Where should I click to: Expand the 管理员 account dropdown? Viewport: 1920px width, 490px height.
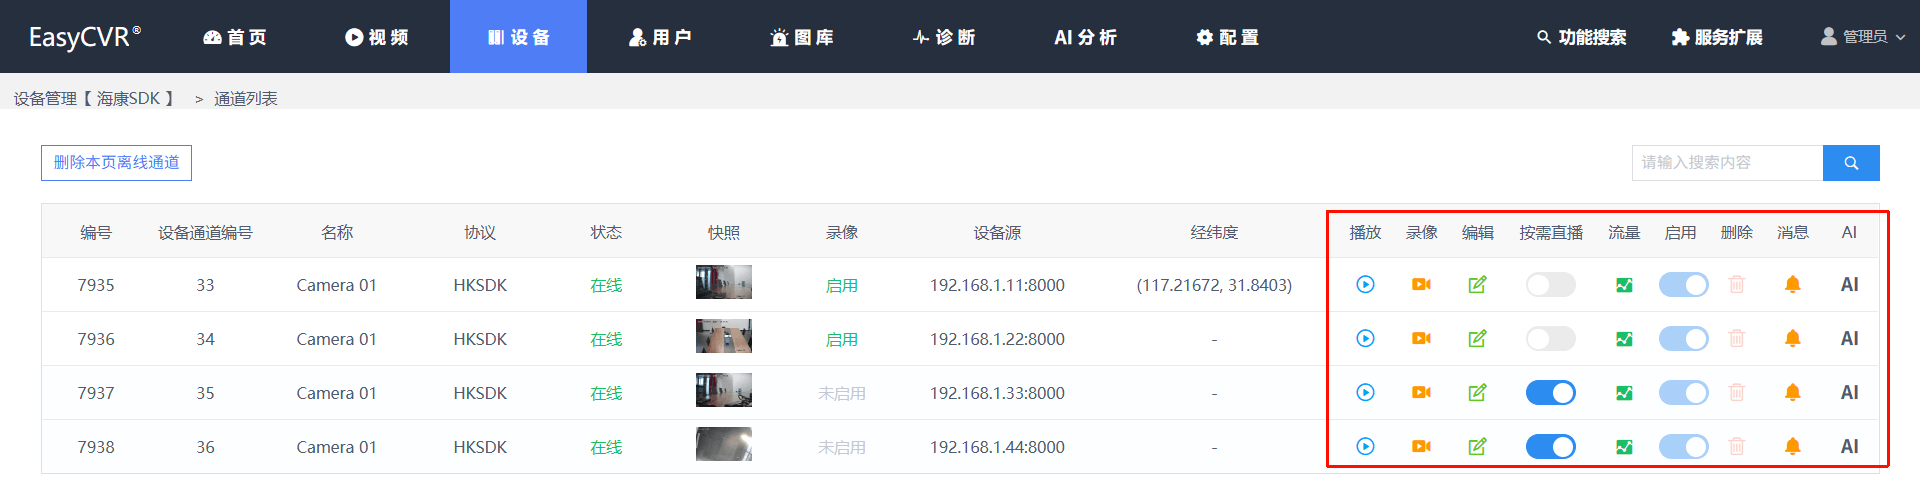coord(1863,37)
